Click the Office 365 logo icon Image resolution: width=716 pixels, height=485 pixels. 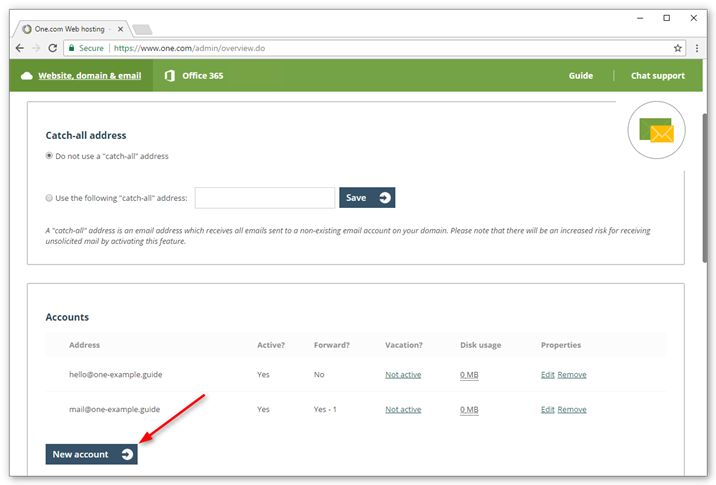(170, 76)
